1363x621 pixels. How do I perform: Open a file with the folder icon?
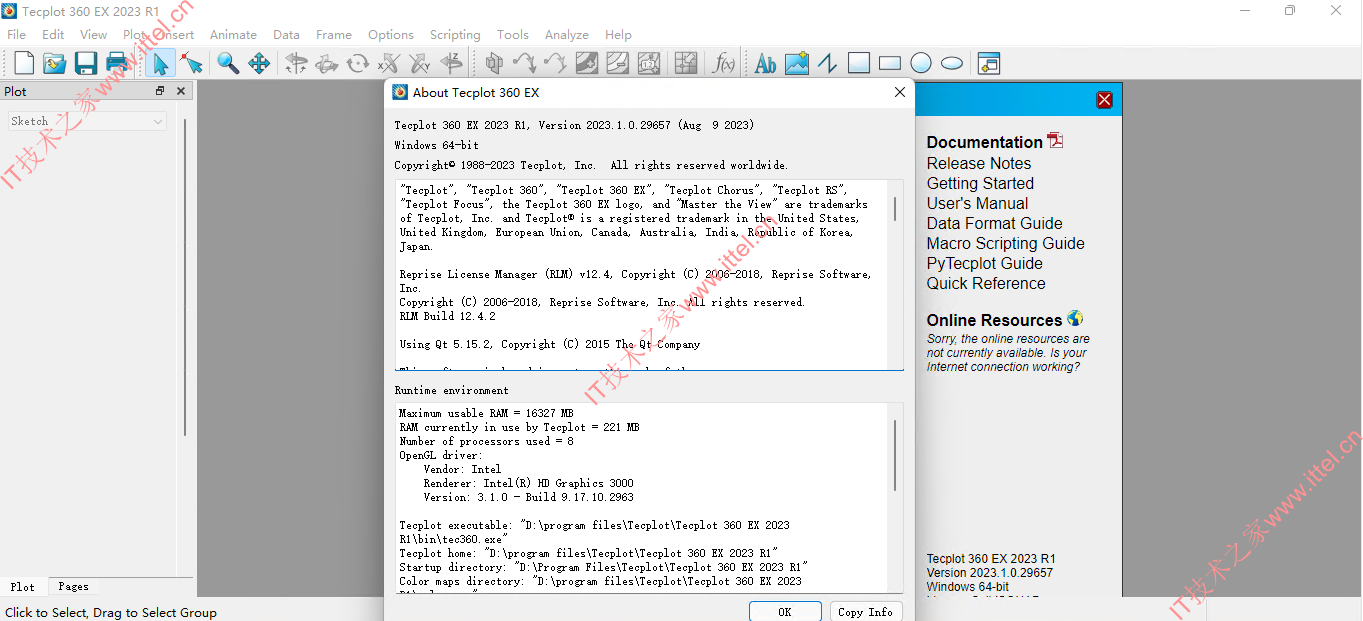[x=55, y=63]
